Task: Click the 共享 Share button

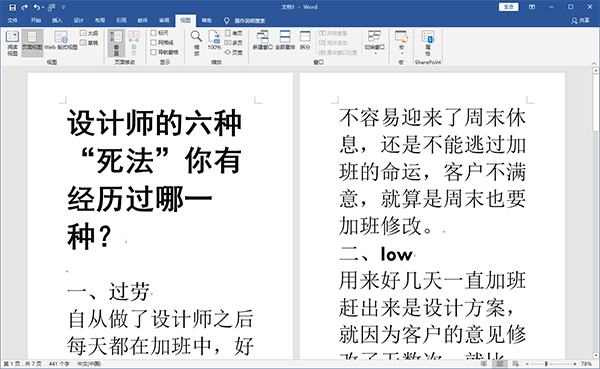Action: [580, 21]
